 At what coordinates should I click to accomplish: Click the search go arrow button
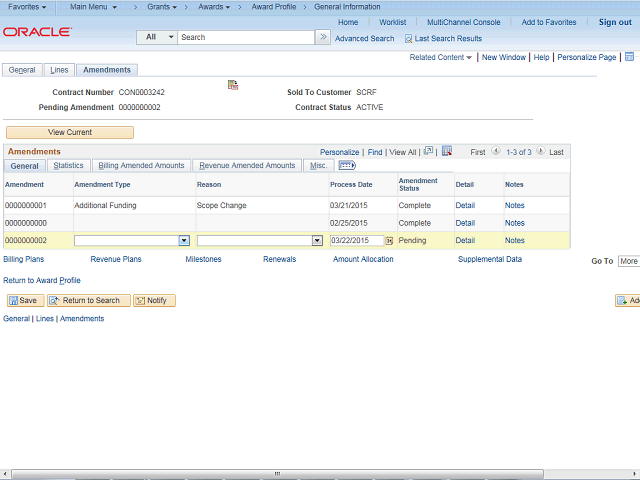[x=322, y=37]
